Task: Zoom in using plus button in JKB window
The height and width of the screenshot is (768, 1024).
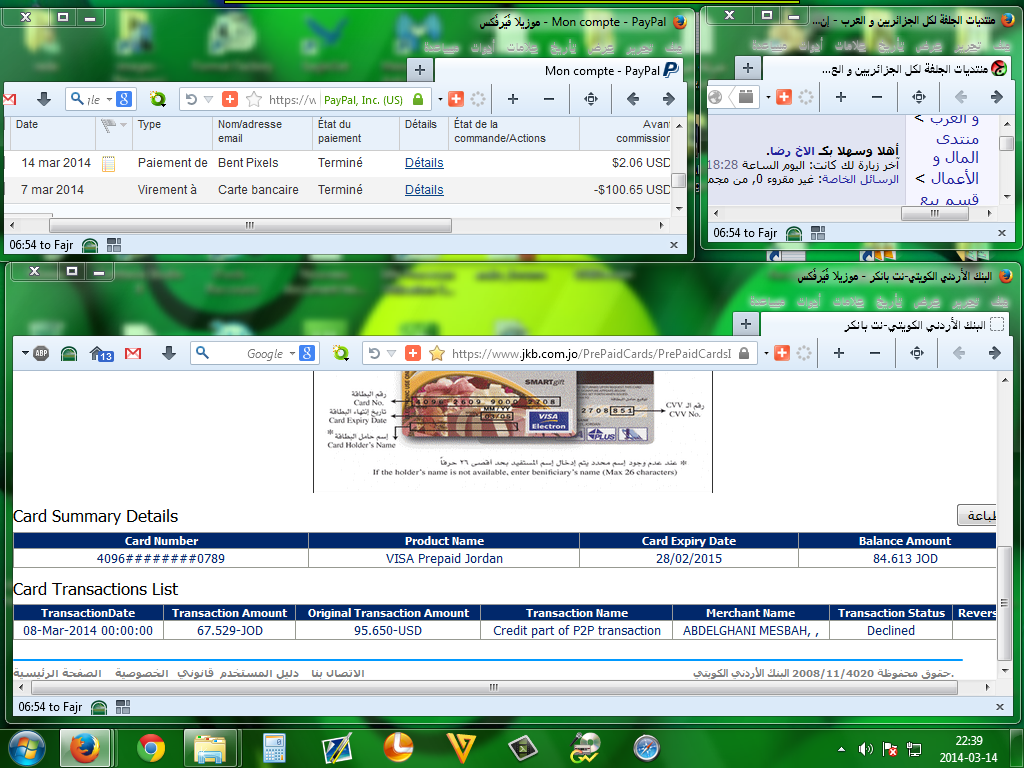Action: (x=839, y=353)
